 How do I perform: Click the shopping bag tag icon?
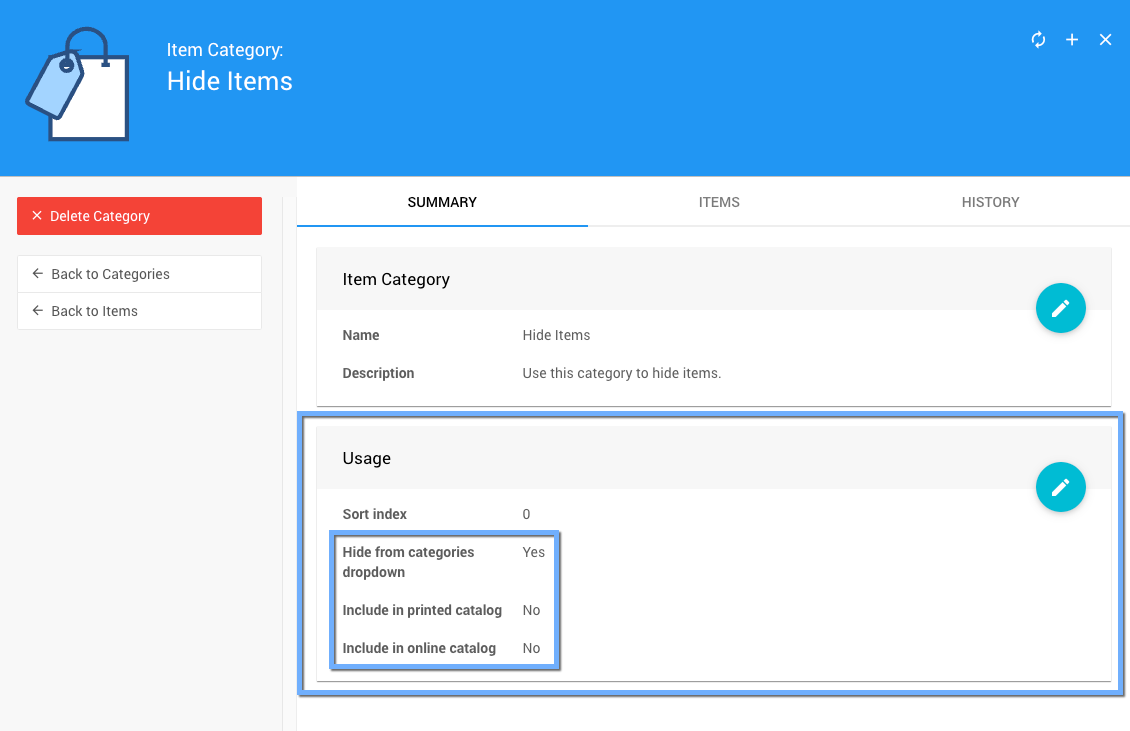click(78, 86)
